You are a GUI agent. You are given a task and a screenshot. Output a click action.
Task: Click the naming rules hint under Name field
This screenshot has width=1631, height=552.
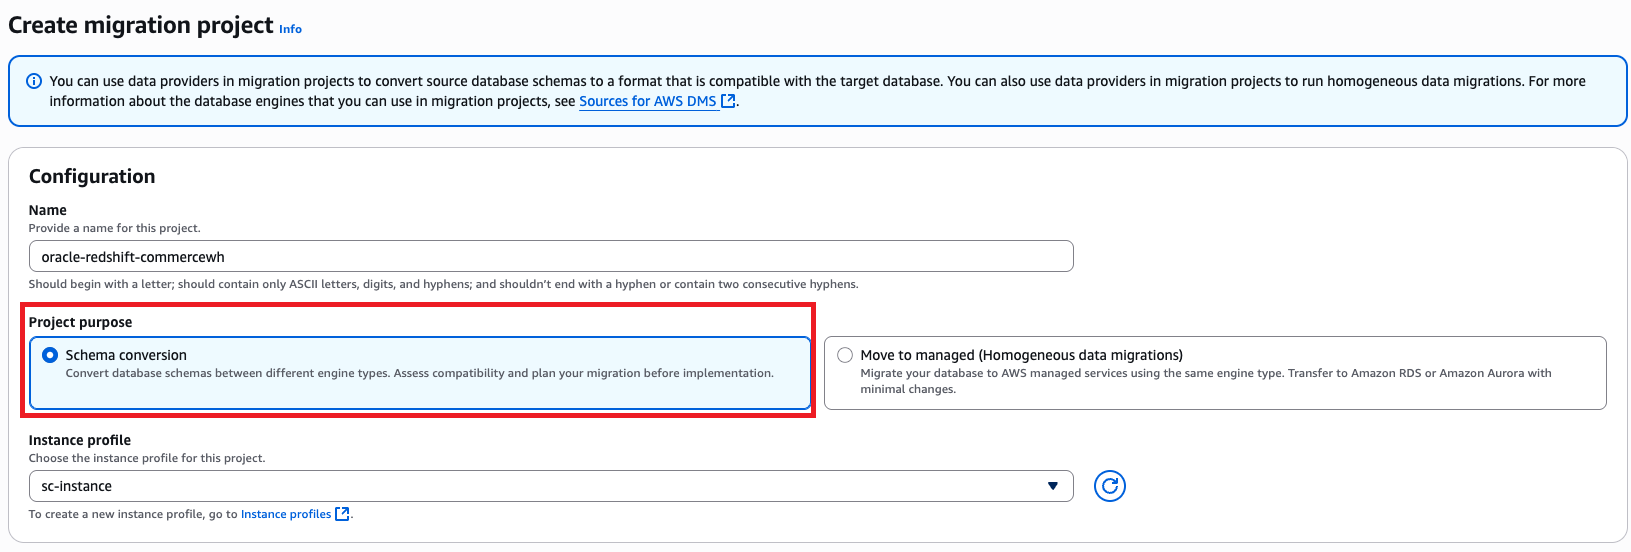click(443, 284)
